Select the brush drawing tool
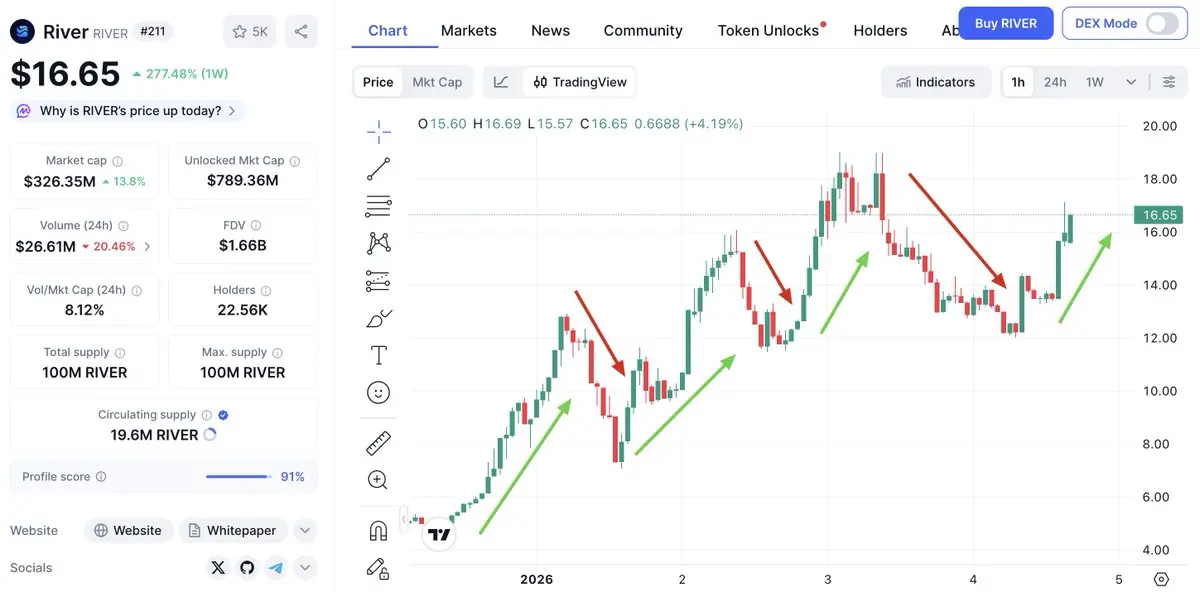The height and width of the screenshot is (592, 1200). pyautogui.click(x=379, y=319)
